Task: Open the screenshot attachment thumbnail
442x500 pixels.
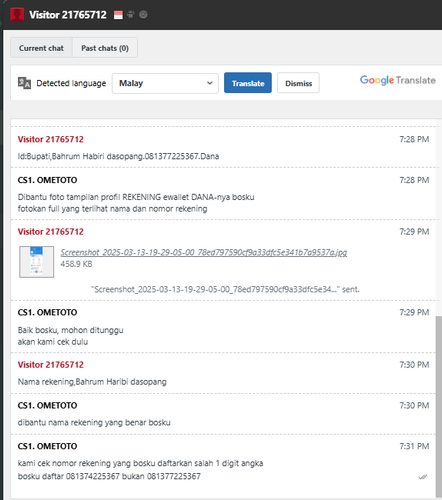Action: click(x=37, y=262)
